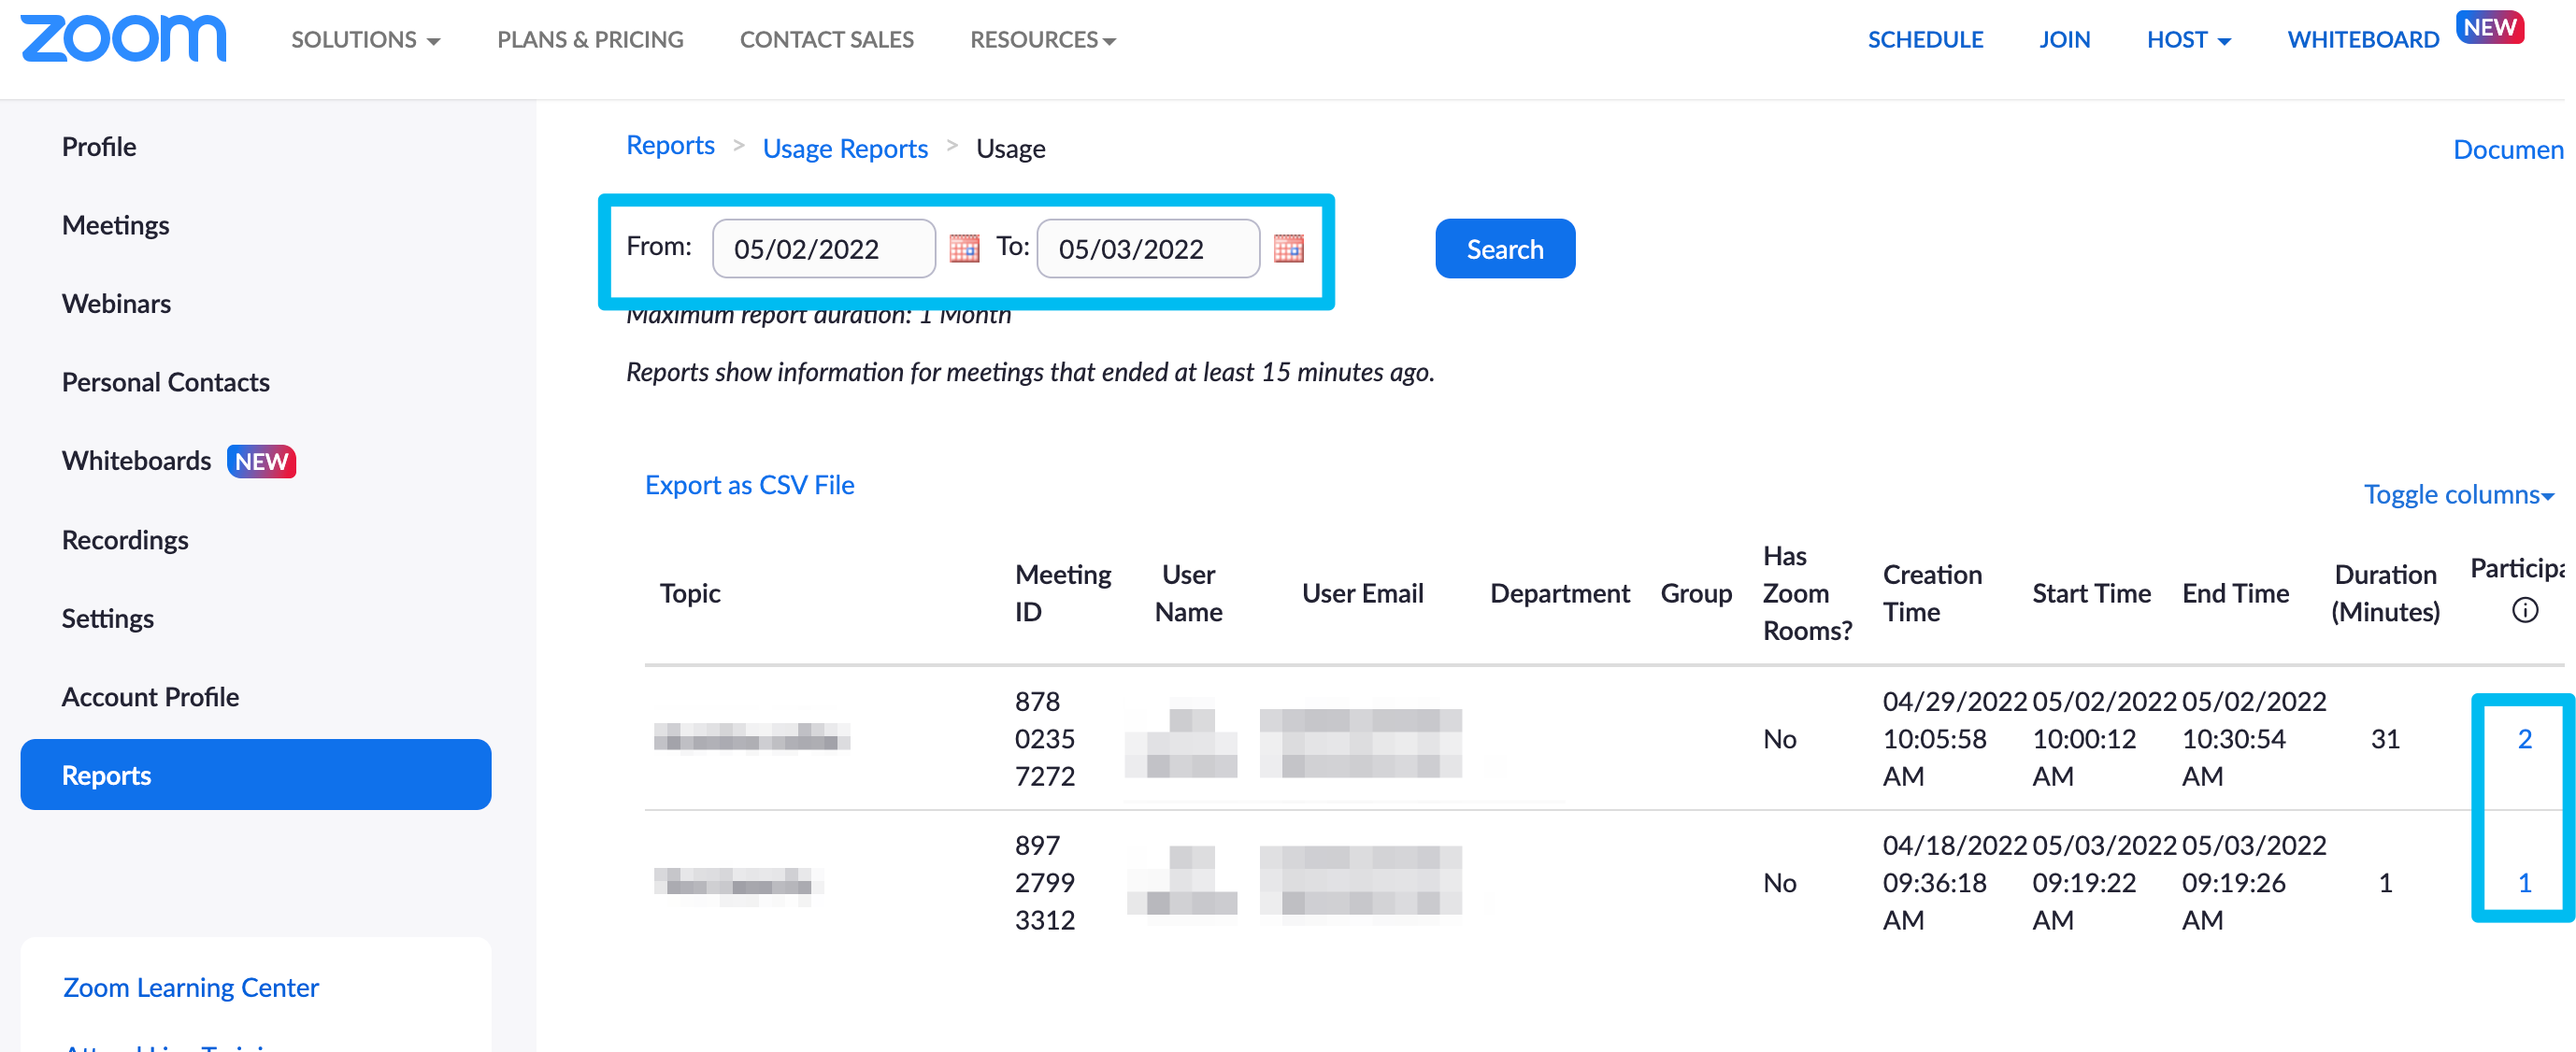Open Plans & Pricing page

(x=590, y=39)
